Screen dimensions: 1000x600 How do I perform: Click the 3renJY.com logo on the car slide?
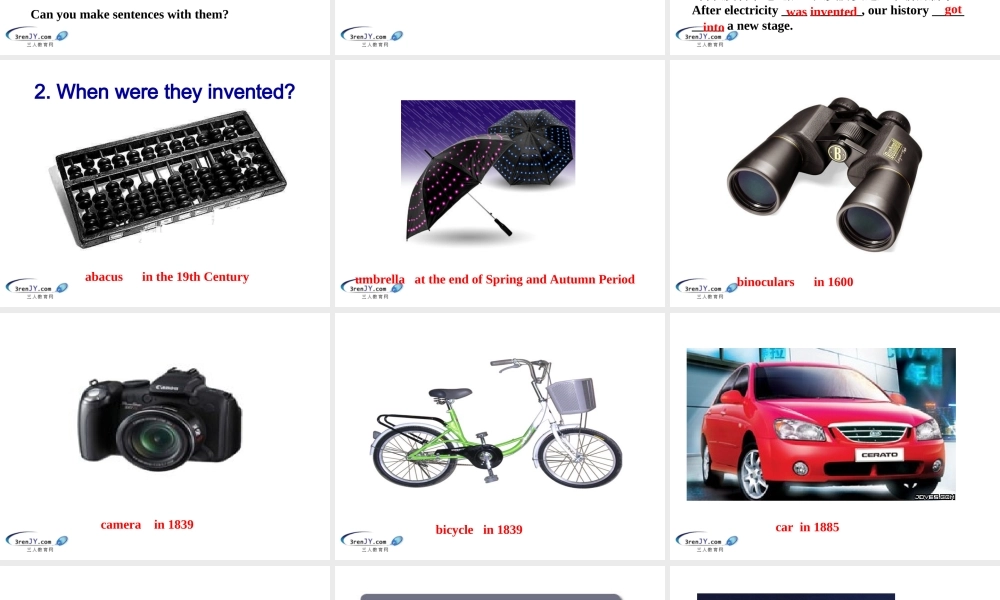(x=707, y=541)
